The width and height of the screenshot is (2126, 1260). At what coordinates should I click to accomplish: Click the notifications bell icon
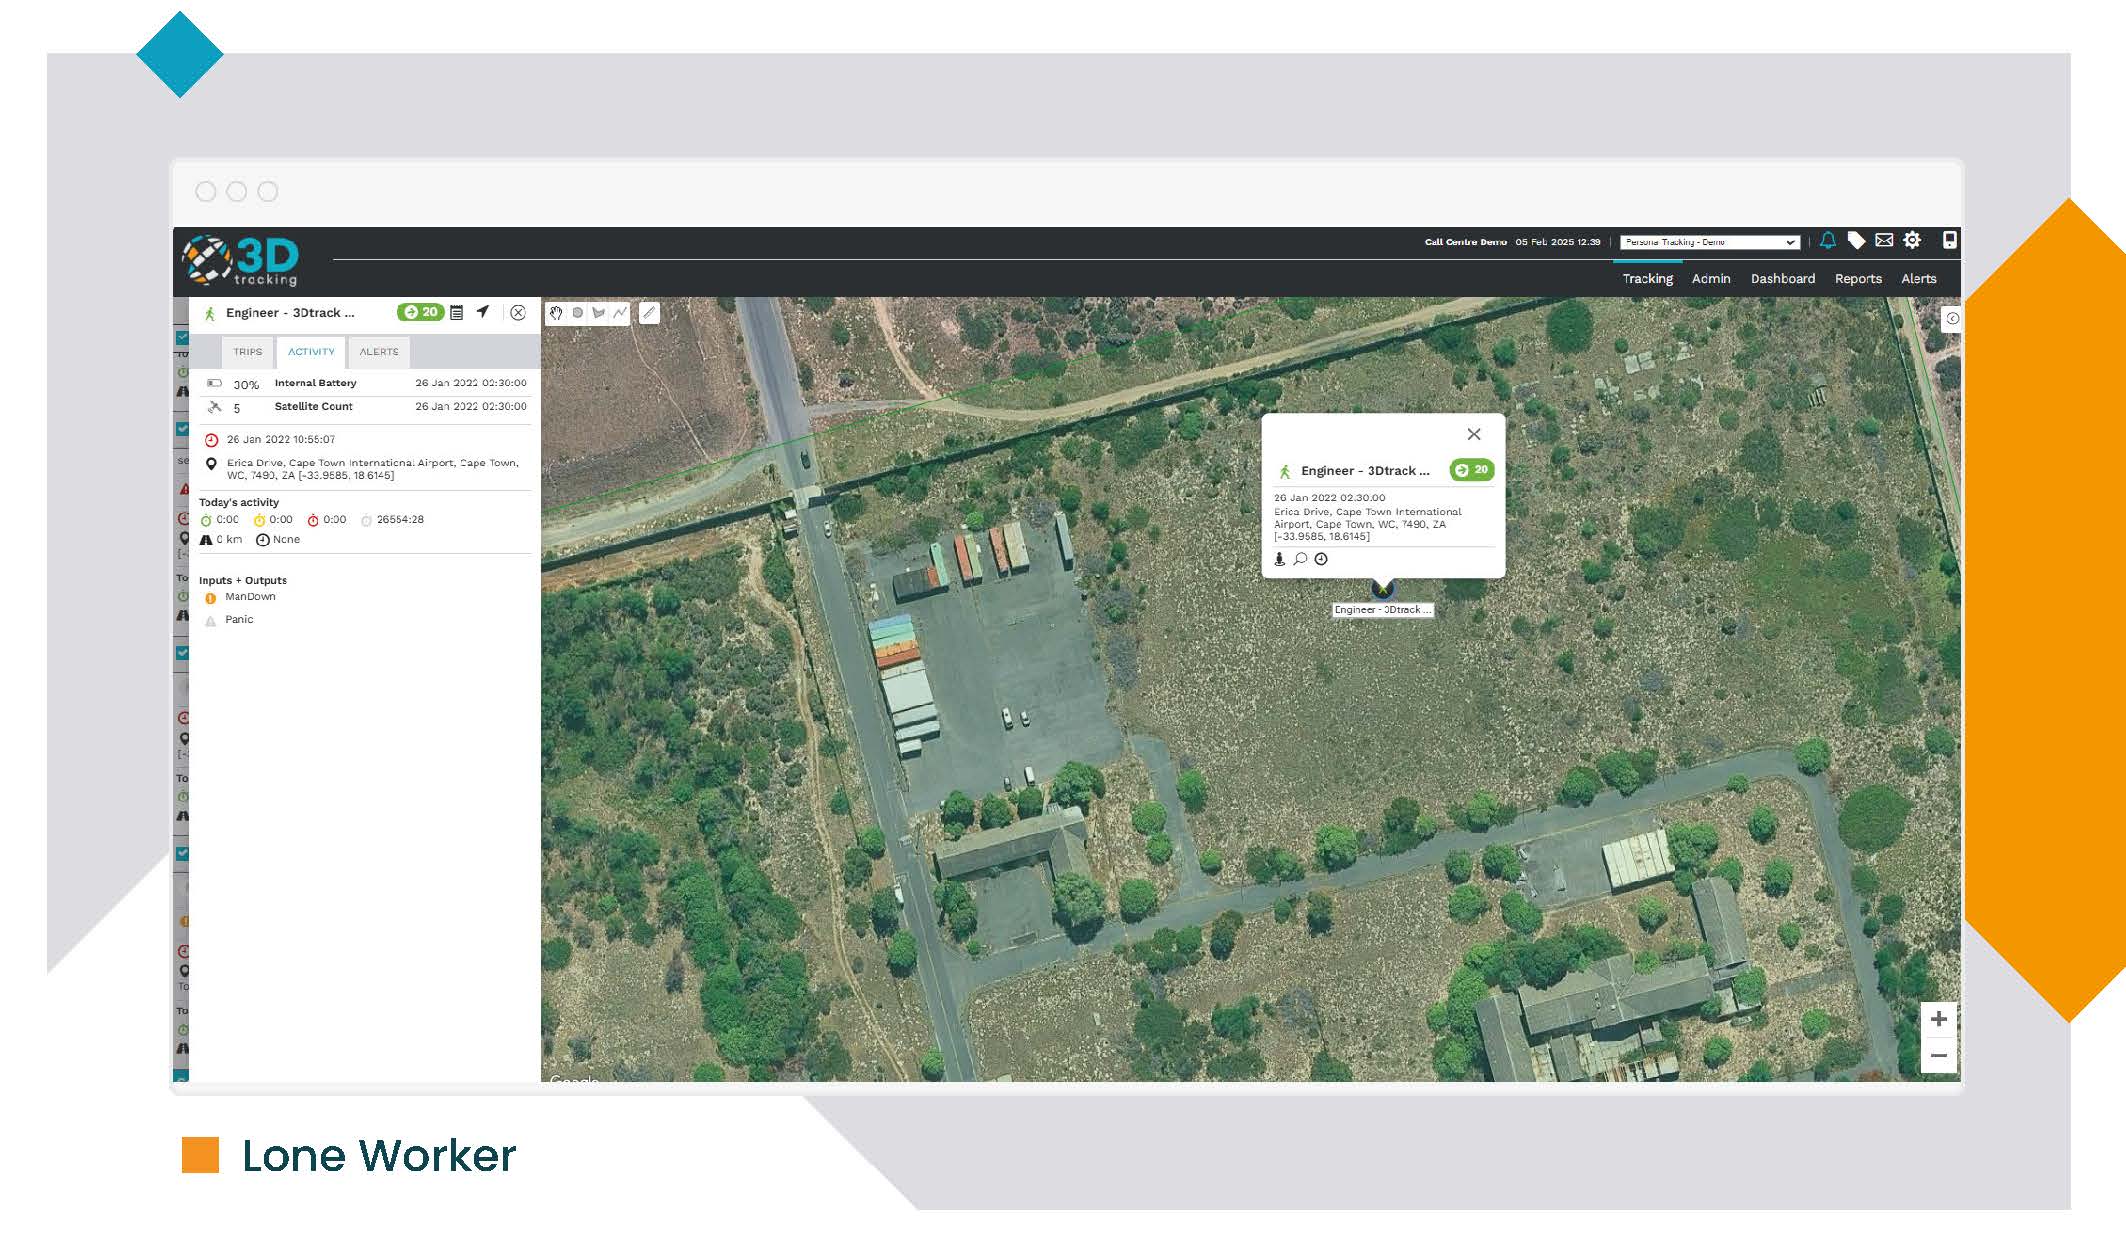[1827, 241]
